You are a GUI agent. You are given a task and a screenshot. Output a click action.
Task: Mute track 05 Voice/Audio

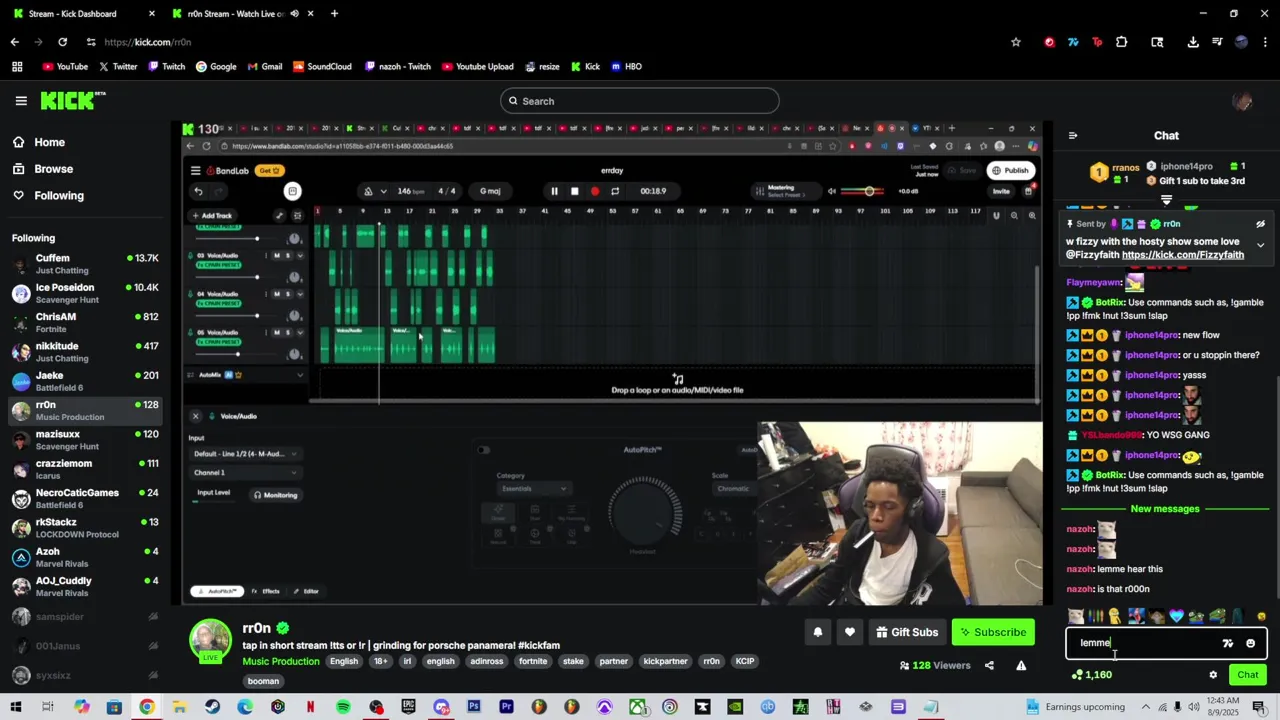click(x=277, y=332)
